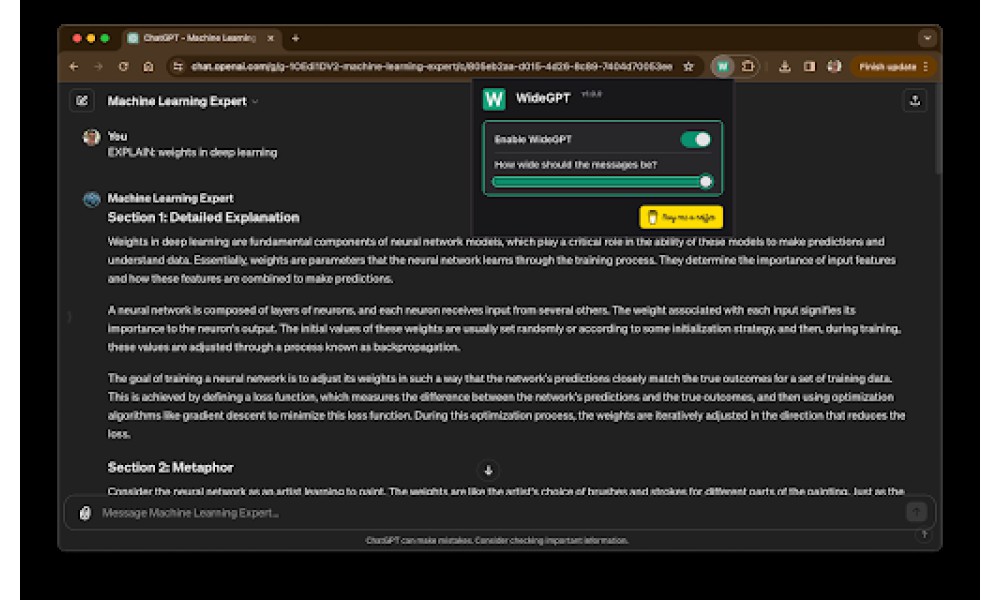Open a new browser tab

(295, 38)
